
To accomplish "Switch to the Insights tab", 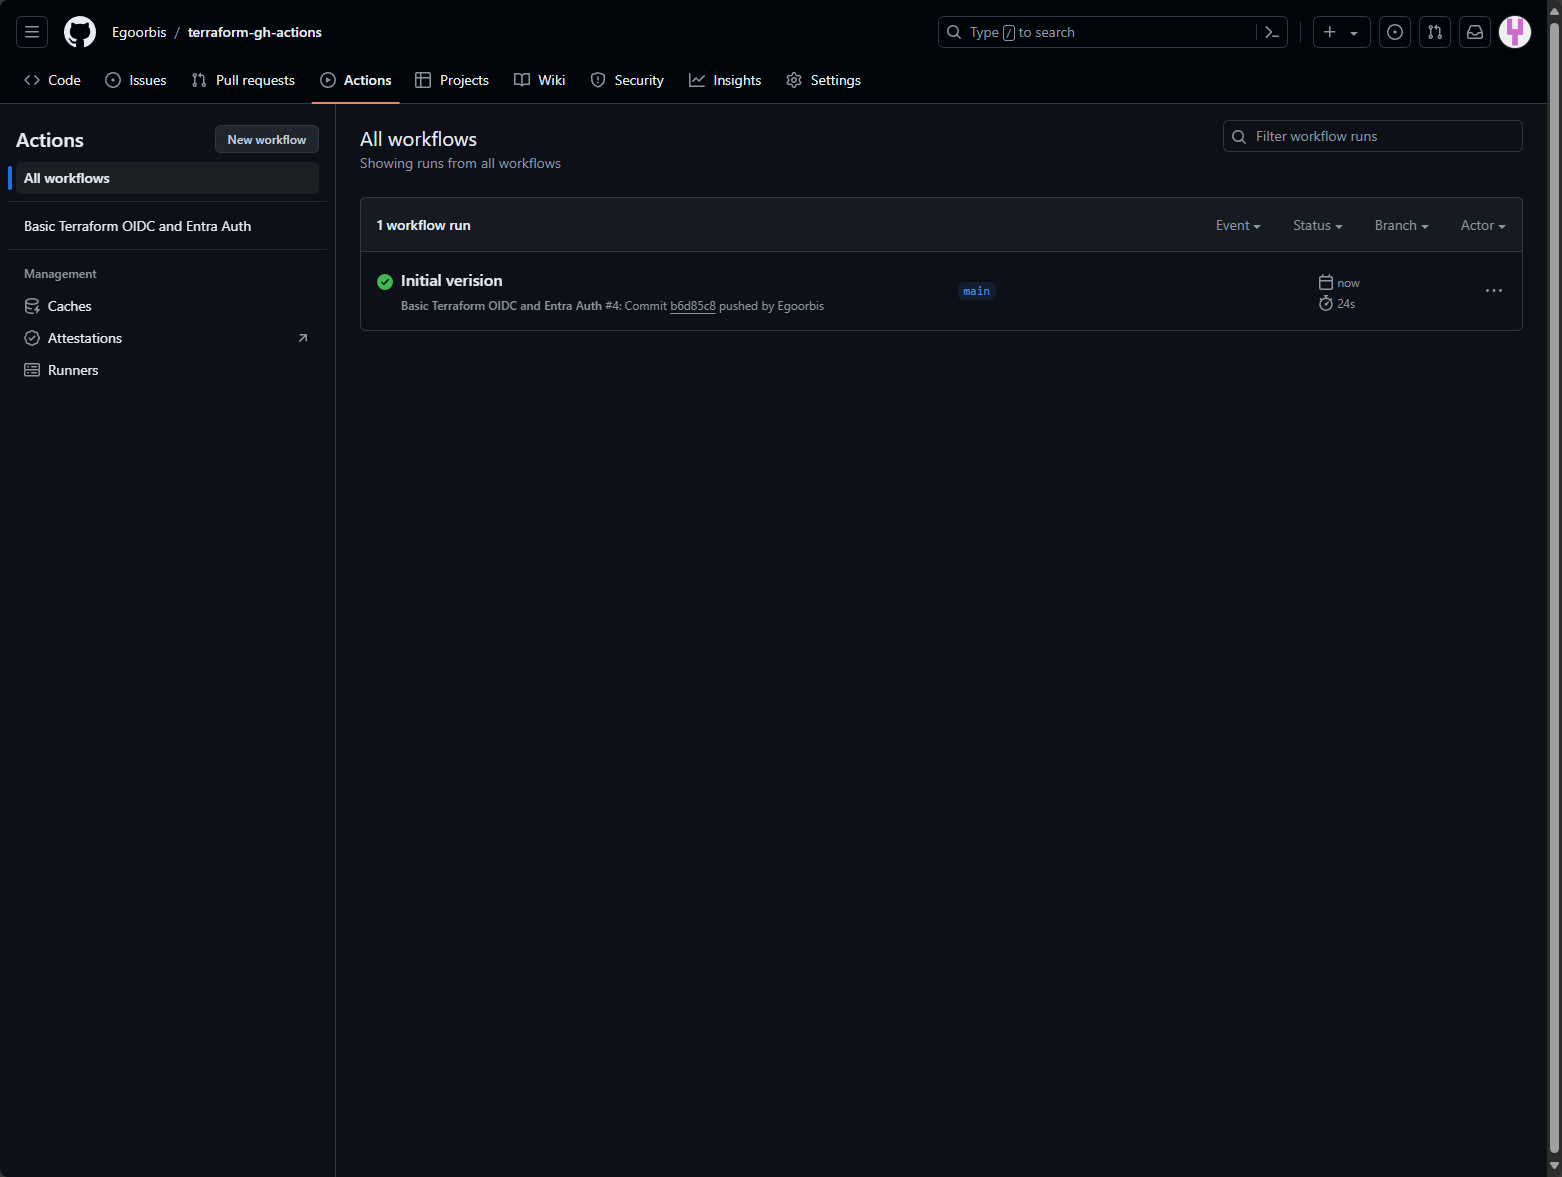I will tap(725, 80).
